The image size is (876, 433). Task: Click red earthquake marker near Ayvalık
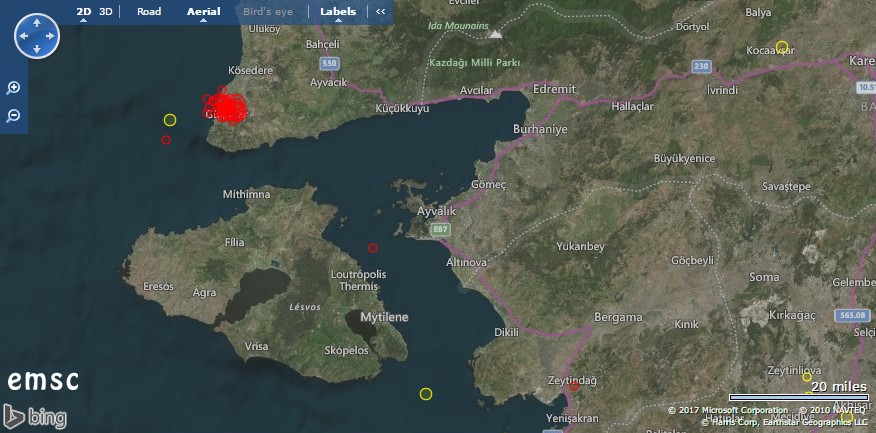[373, 247]
